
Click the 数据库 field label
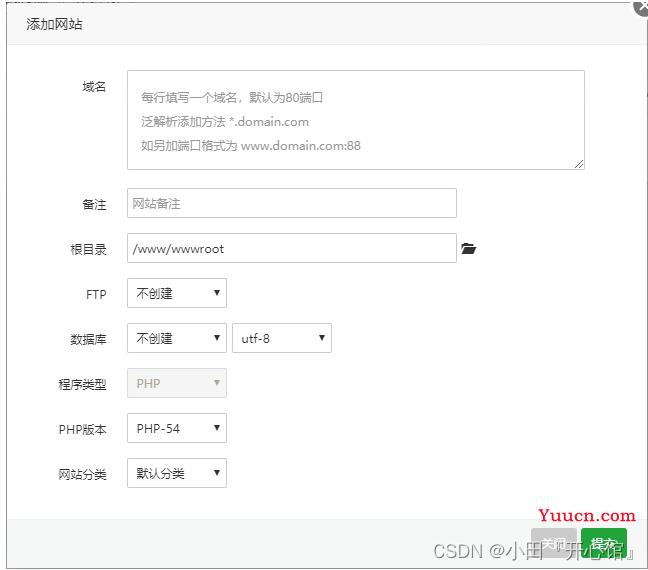coord(88,340)
